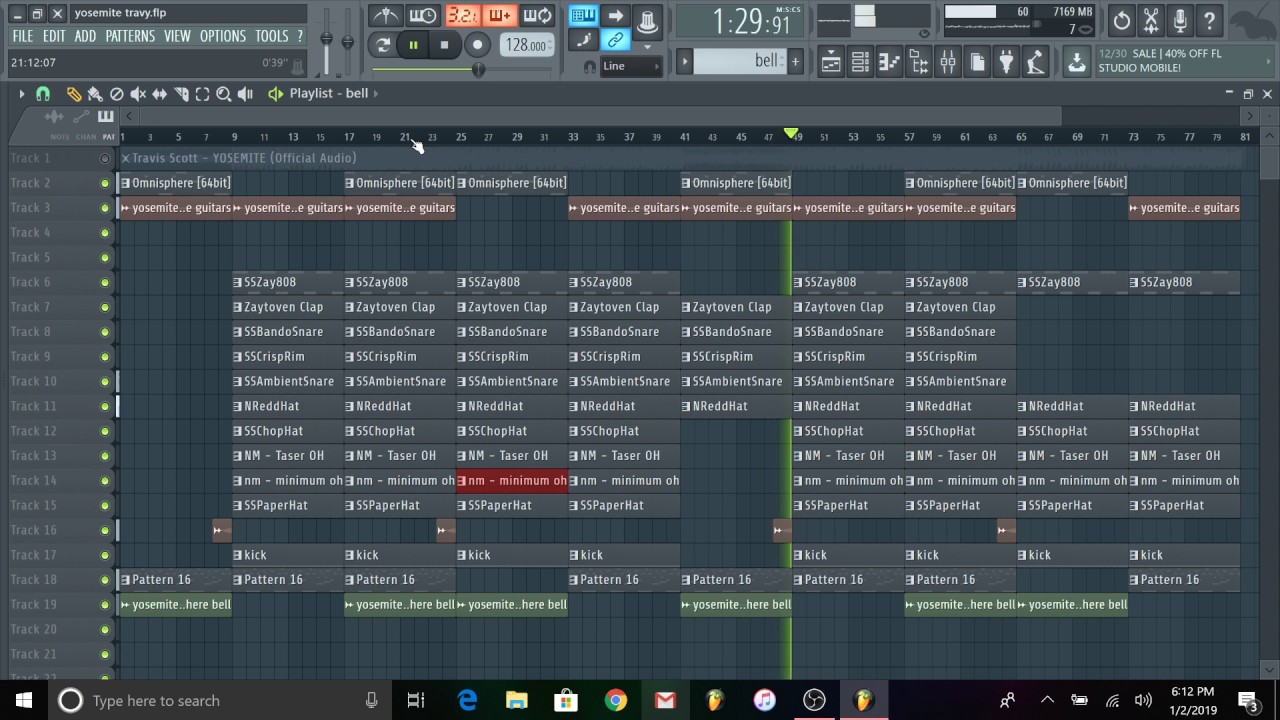Open the VIEW menu
The width and height of the screenshot is (1280, 720).
pyautogui.click(x=177, y=36)
